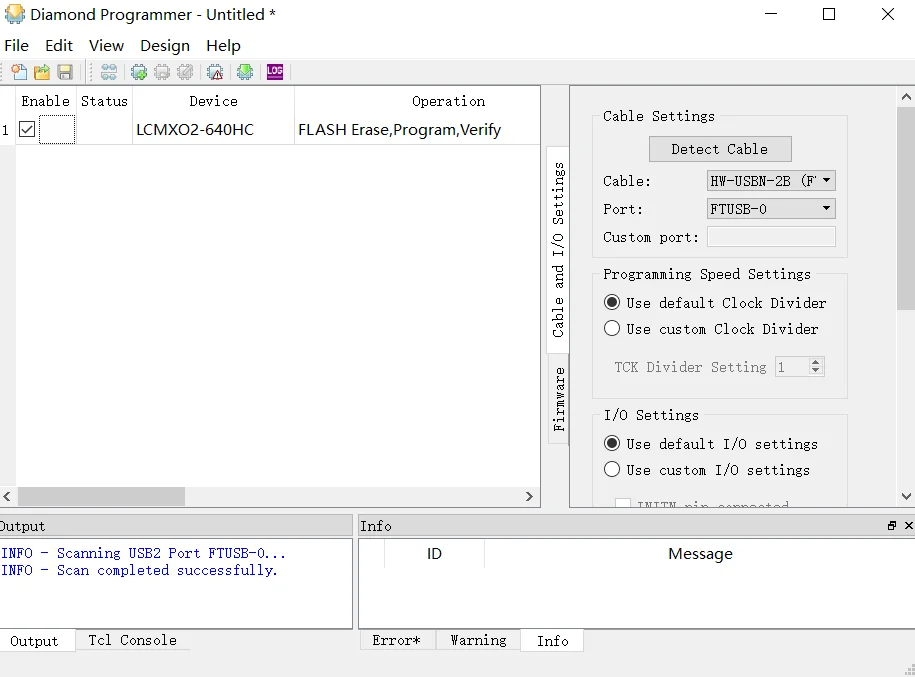
Task: Switch to the Firmware tab
Action: 557,398
